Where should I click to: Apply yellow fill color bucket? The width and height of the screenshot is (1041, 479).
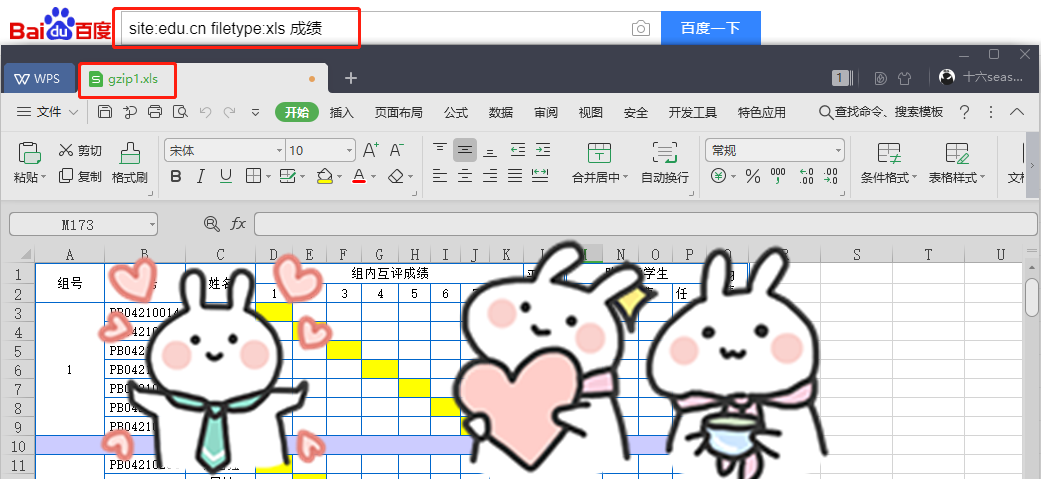324,176
